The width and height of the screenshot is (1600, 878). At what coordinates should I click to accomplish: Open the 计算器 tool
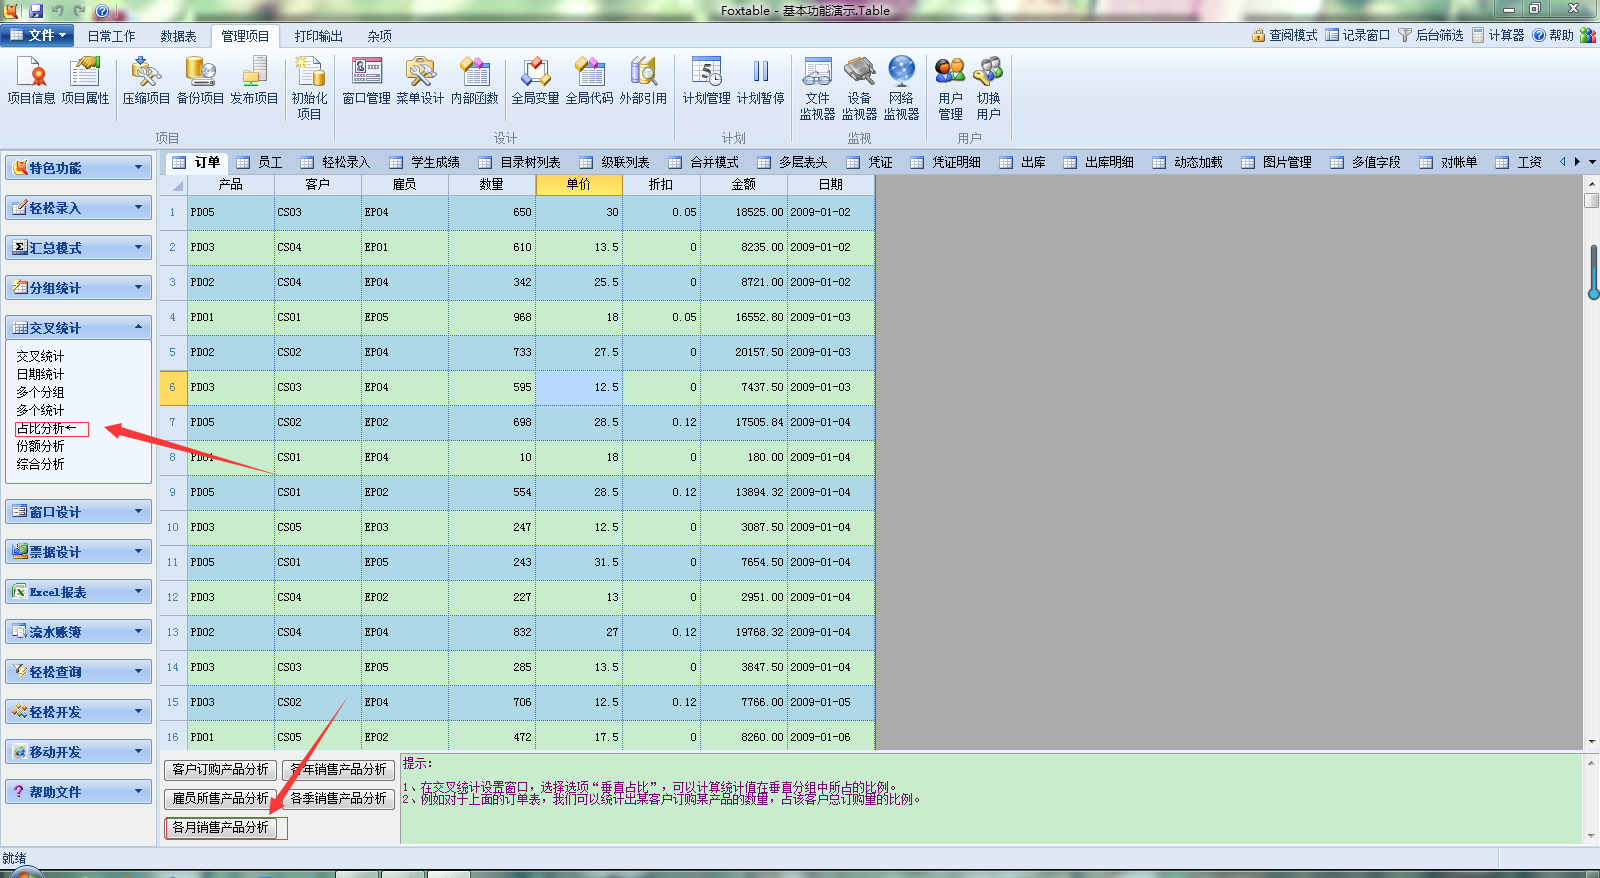[1497, 35]
